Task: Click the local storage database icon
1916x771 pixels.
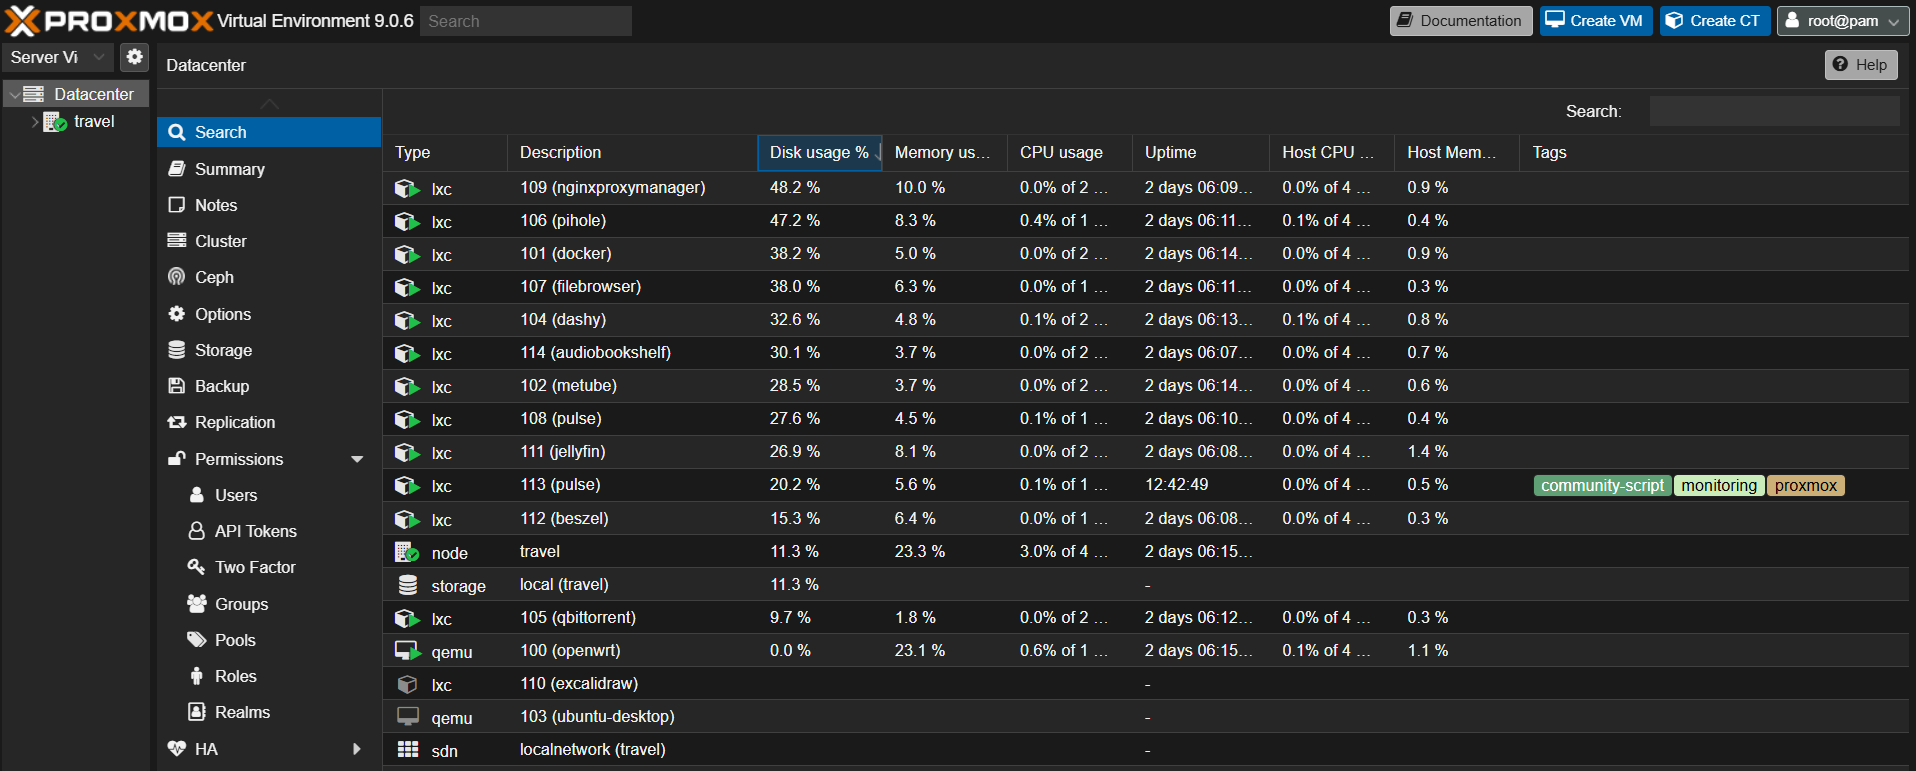Action: point(407,585)
